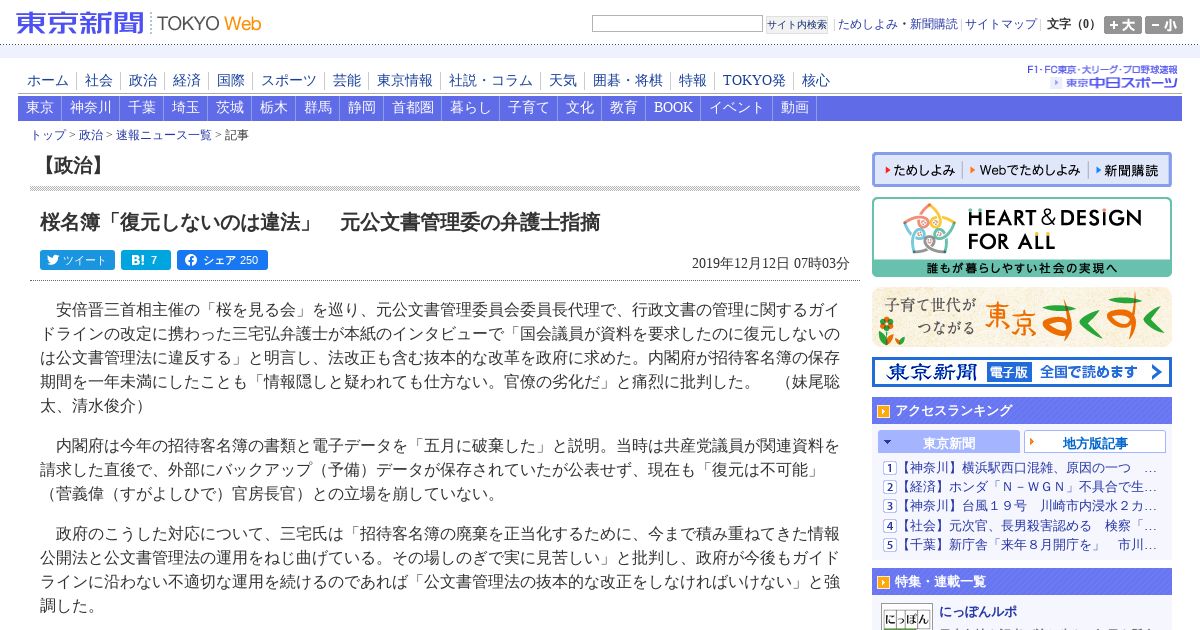Click the サイト内検索 search button
This screenshot has height=630, width=1200.
coord(797,24)
